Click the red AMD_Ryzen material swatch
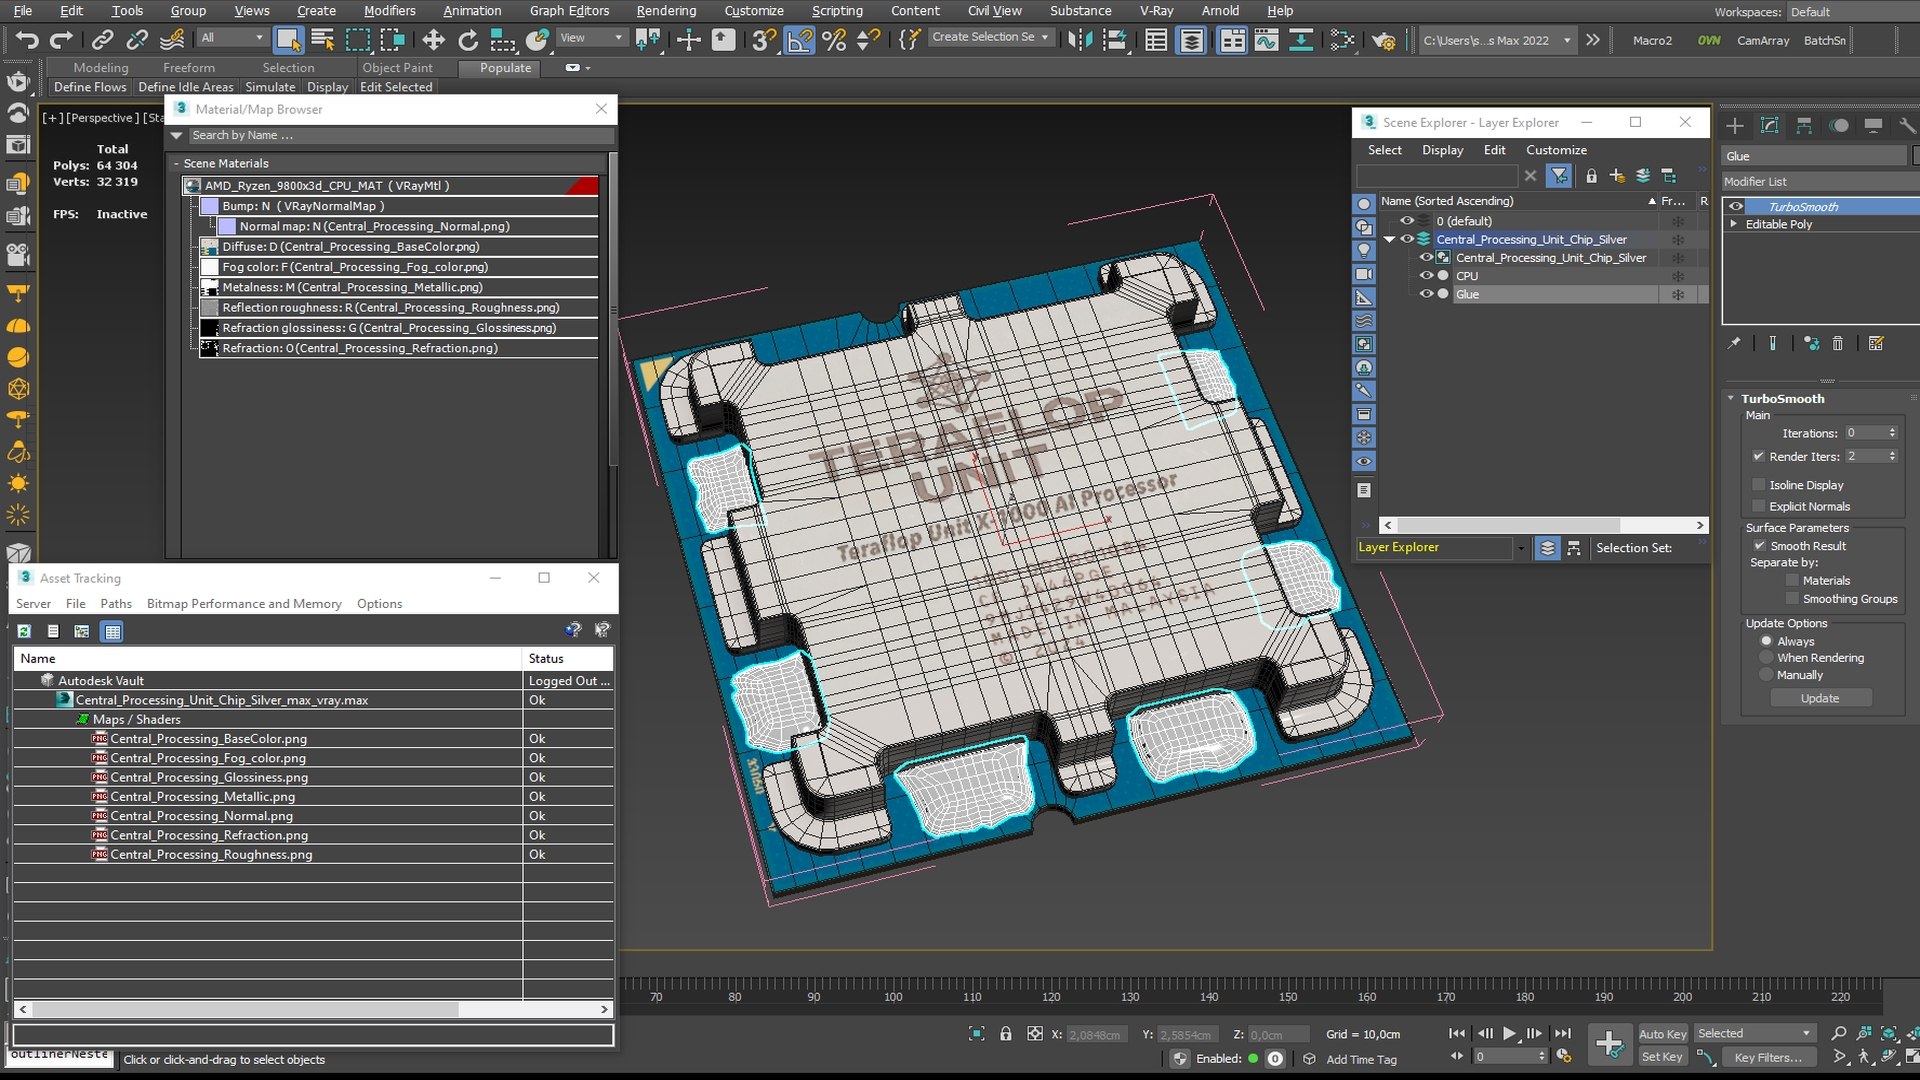The image size is (1920, 1080). pyautogui.click(x=581, y=186)
